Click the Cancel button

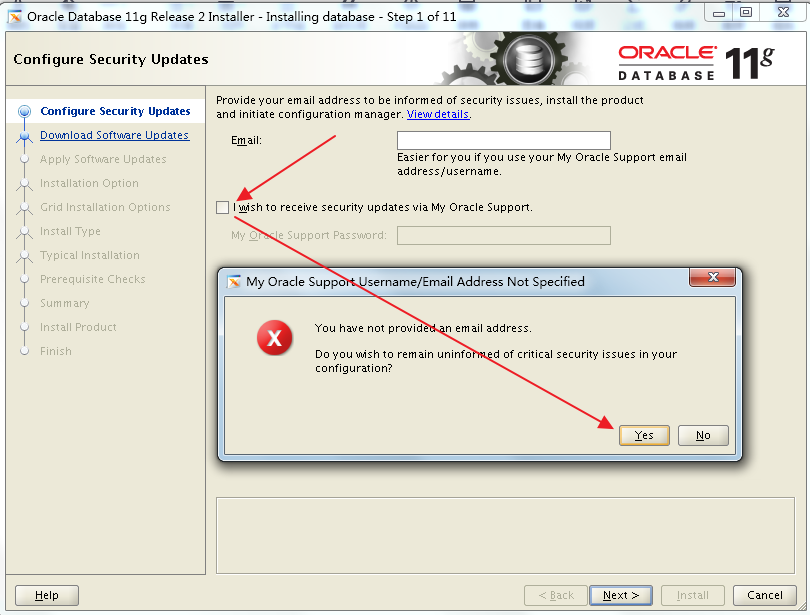click(x=765, y=595)
